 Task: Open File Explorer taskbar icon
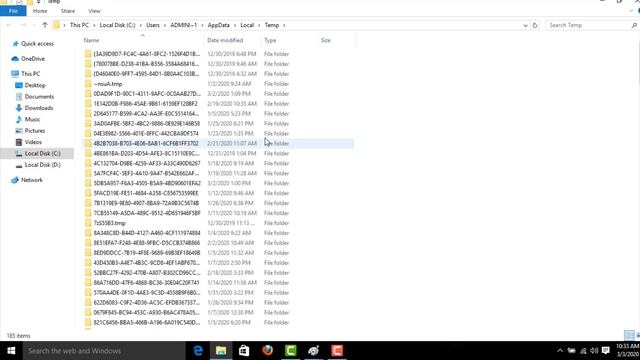coord(221,351)
